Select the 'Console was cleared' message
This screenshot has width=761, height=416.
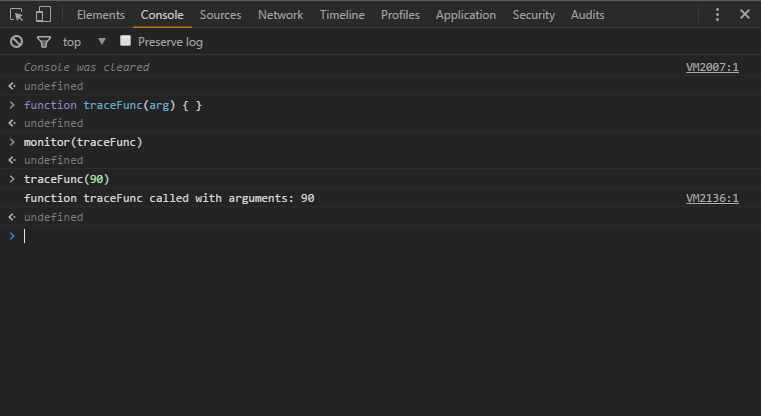click(x=86, y=67)
